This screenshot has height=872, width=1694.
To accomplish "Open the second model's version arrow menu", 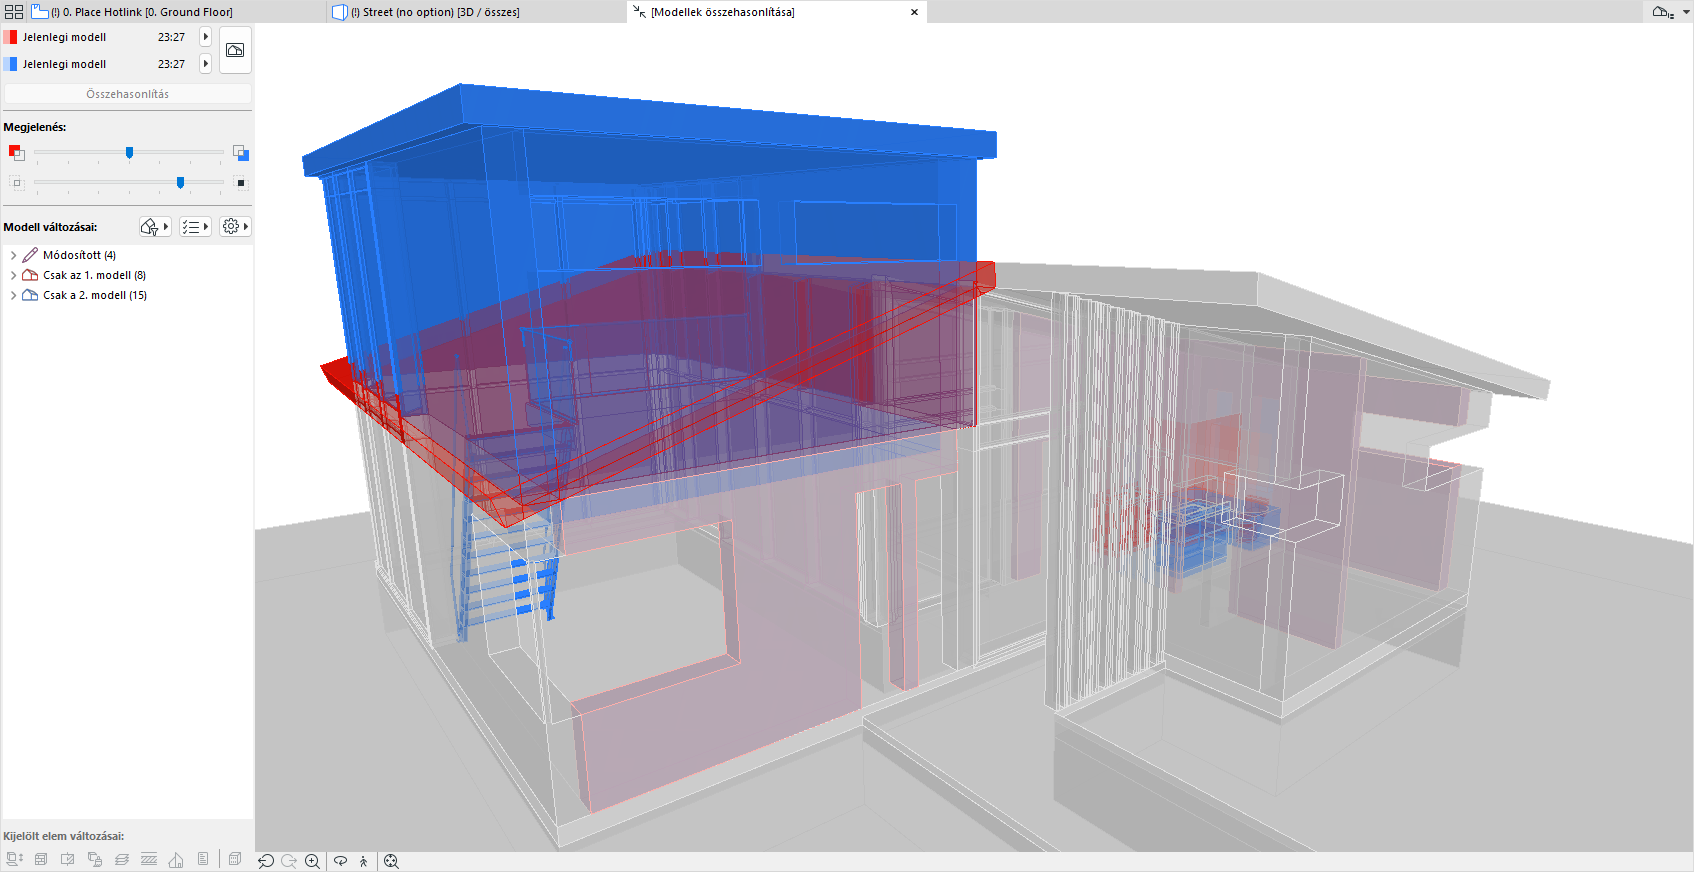I will click(206, 64).
